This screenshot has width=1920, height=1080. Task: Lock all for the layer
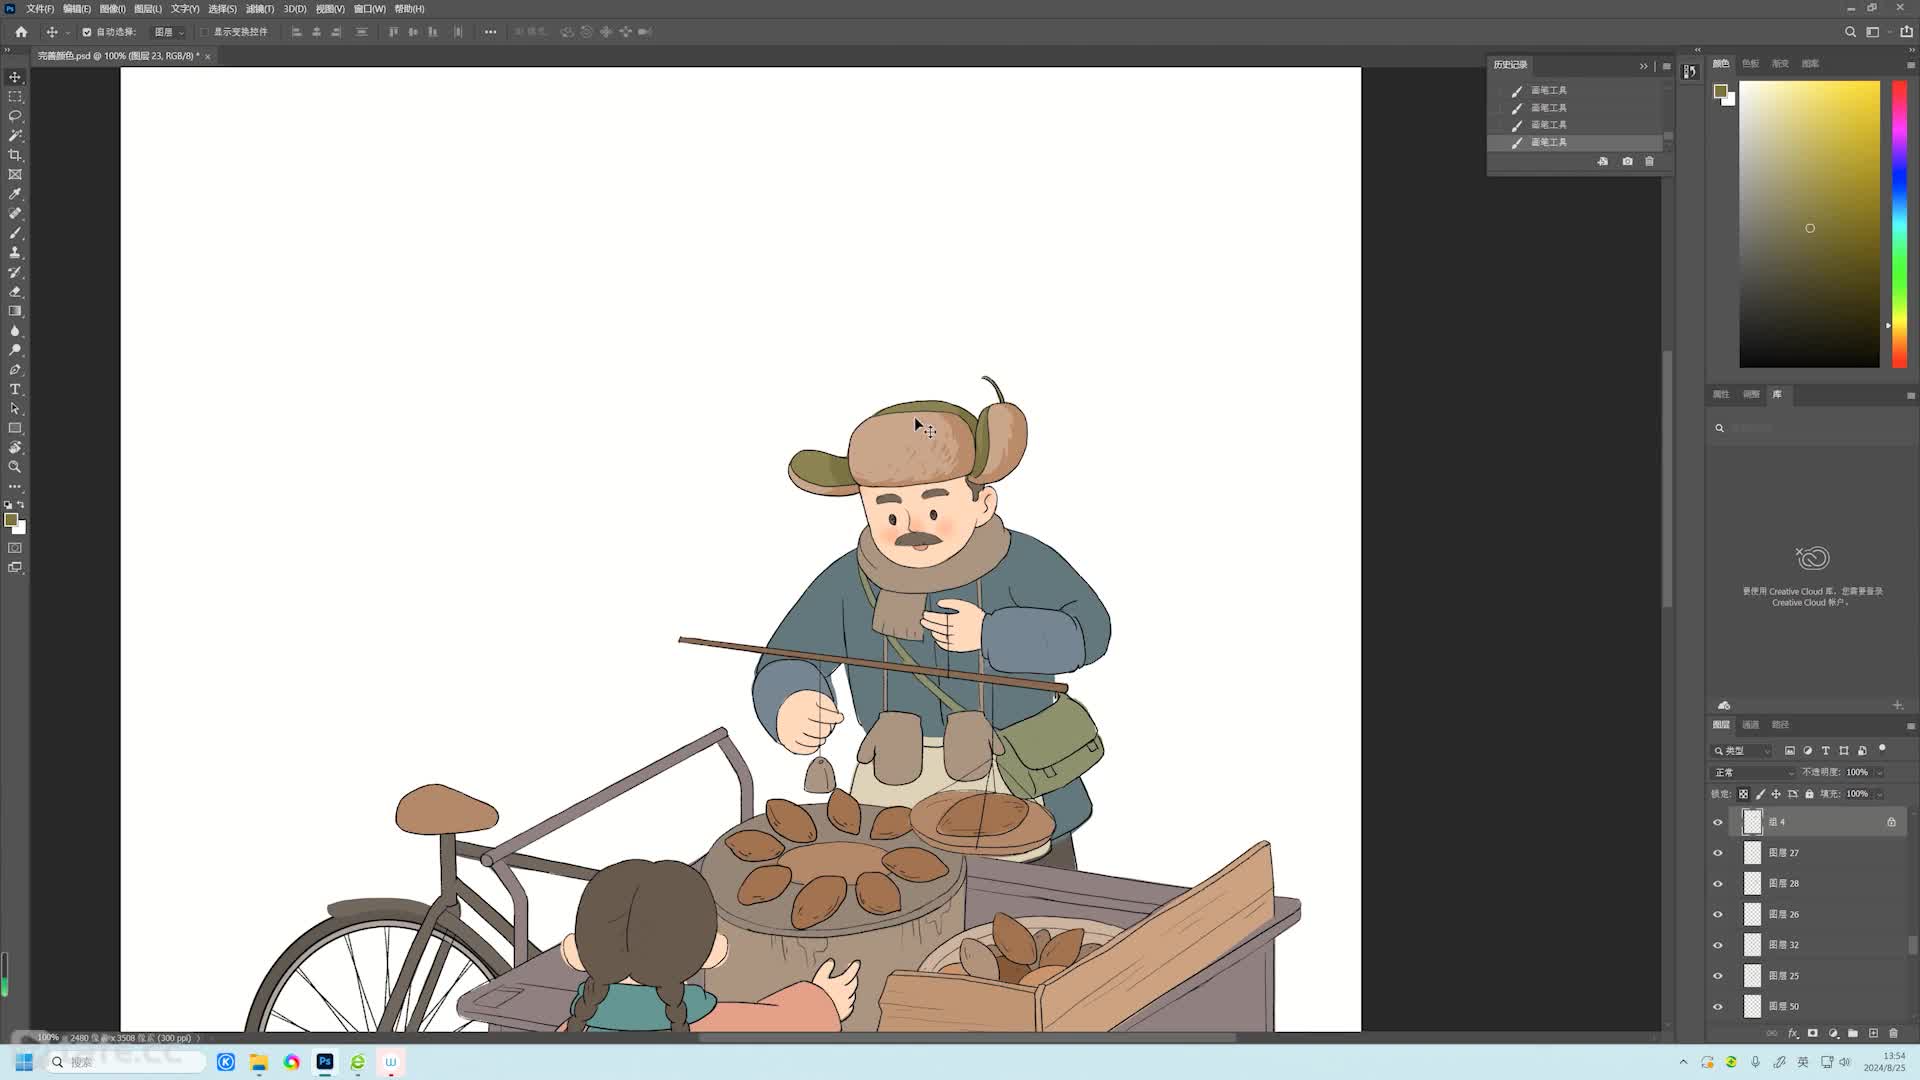pos(1809,794)
